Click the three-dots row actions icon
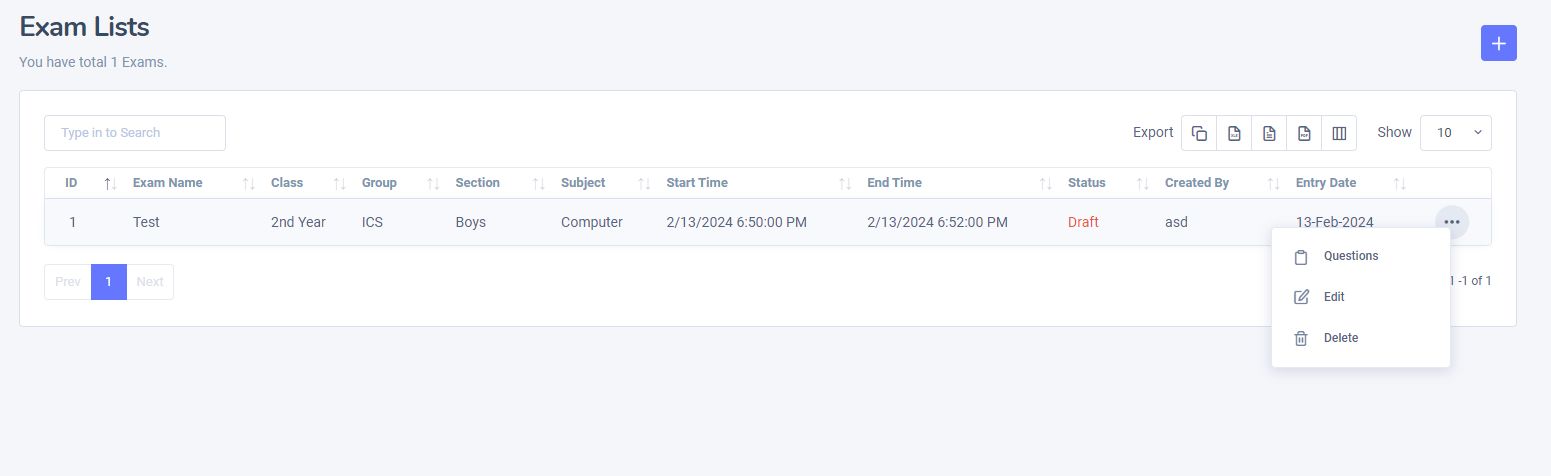 (1452, 222)
